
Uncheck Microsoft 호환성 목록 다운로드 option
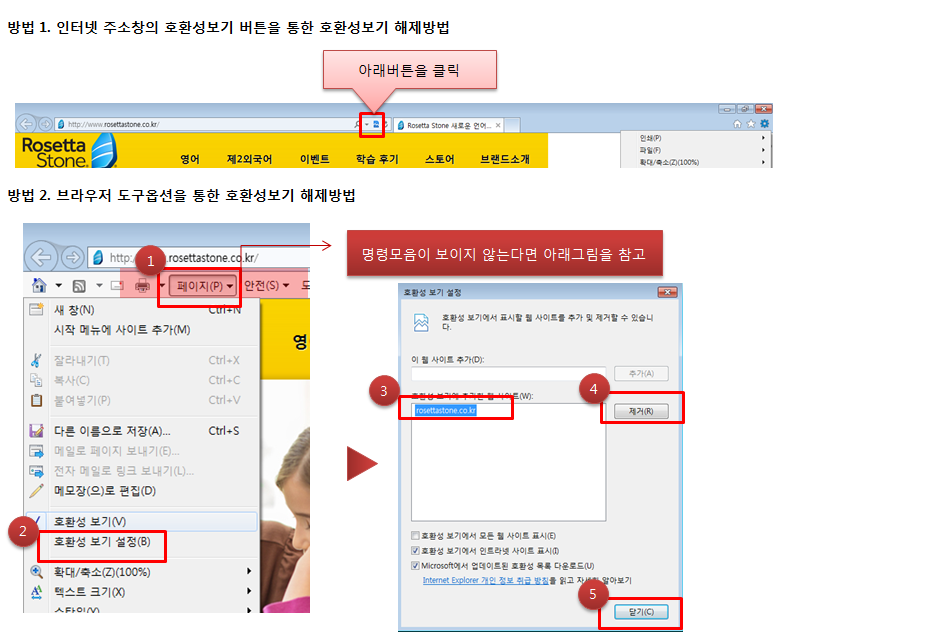tap(413, 565)
